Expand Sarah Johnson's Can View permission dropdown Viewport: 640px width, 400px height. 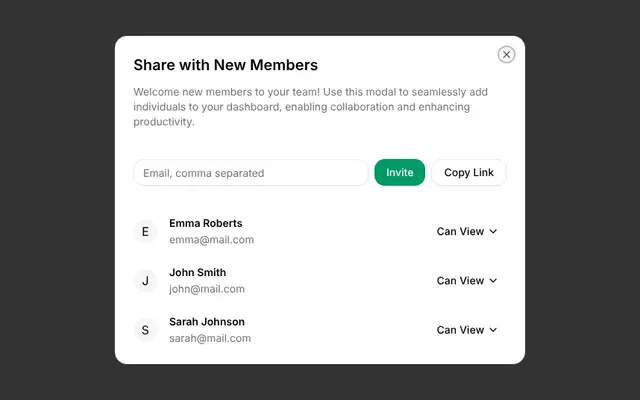coord(467,330)
